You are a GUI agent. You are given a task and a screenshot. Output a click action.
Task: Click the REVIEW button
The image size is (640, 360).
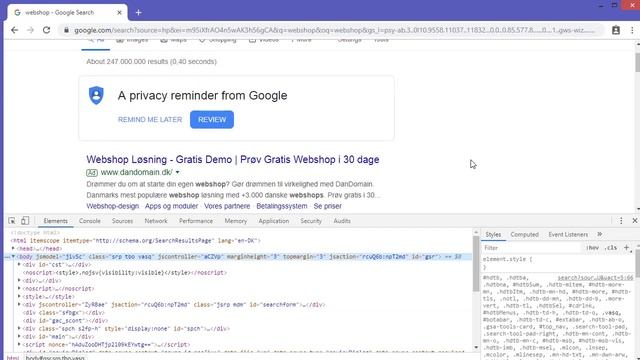click(212, 120)
